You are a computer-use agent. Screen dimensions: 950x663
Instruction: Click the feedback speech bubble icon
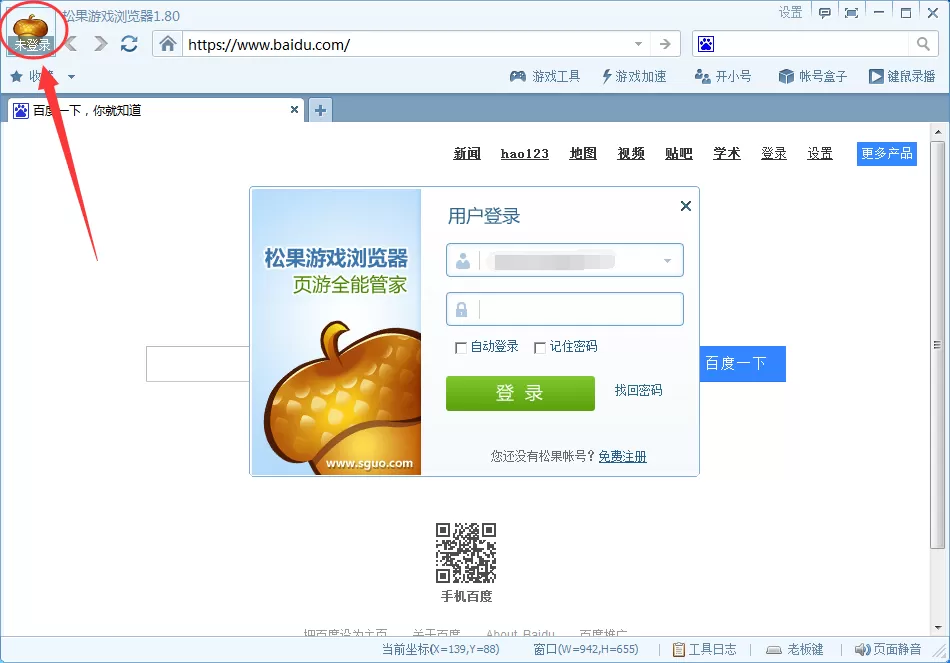[x=825, y=13]
